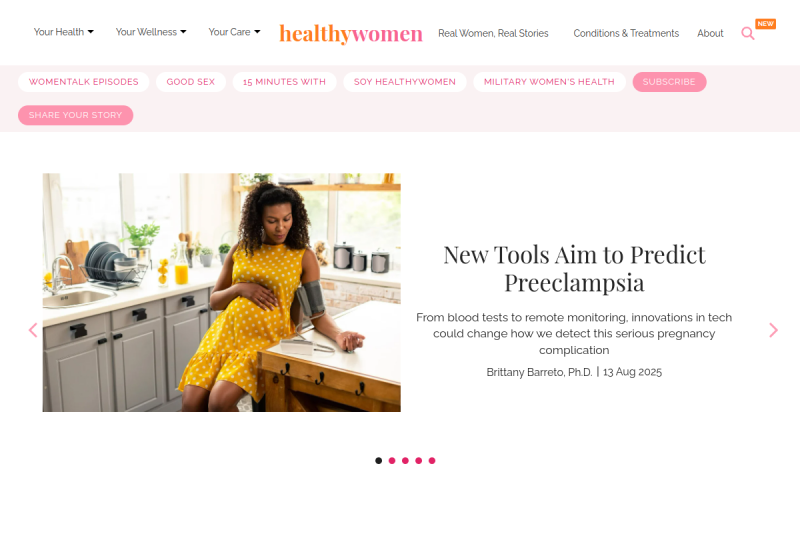Viewport: 800px width, 533px height.
Task: Expand the Your Care dropdown
Action: point(234,32)
